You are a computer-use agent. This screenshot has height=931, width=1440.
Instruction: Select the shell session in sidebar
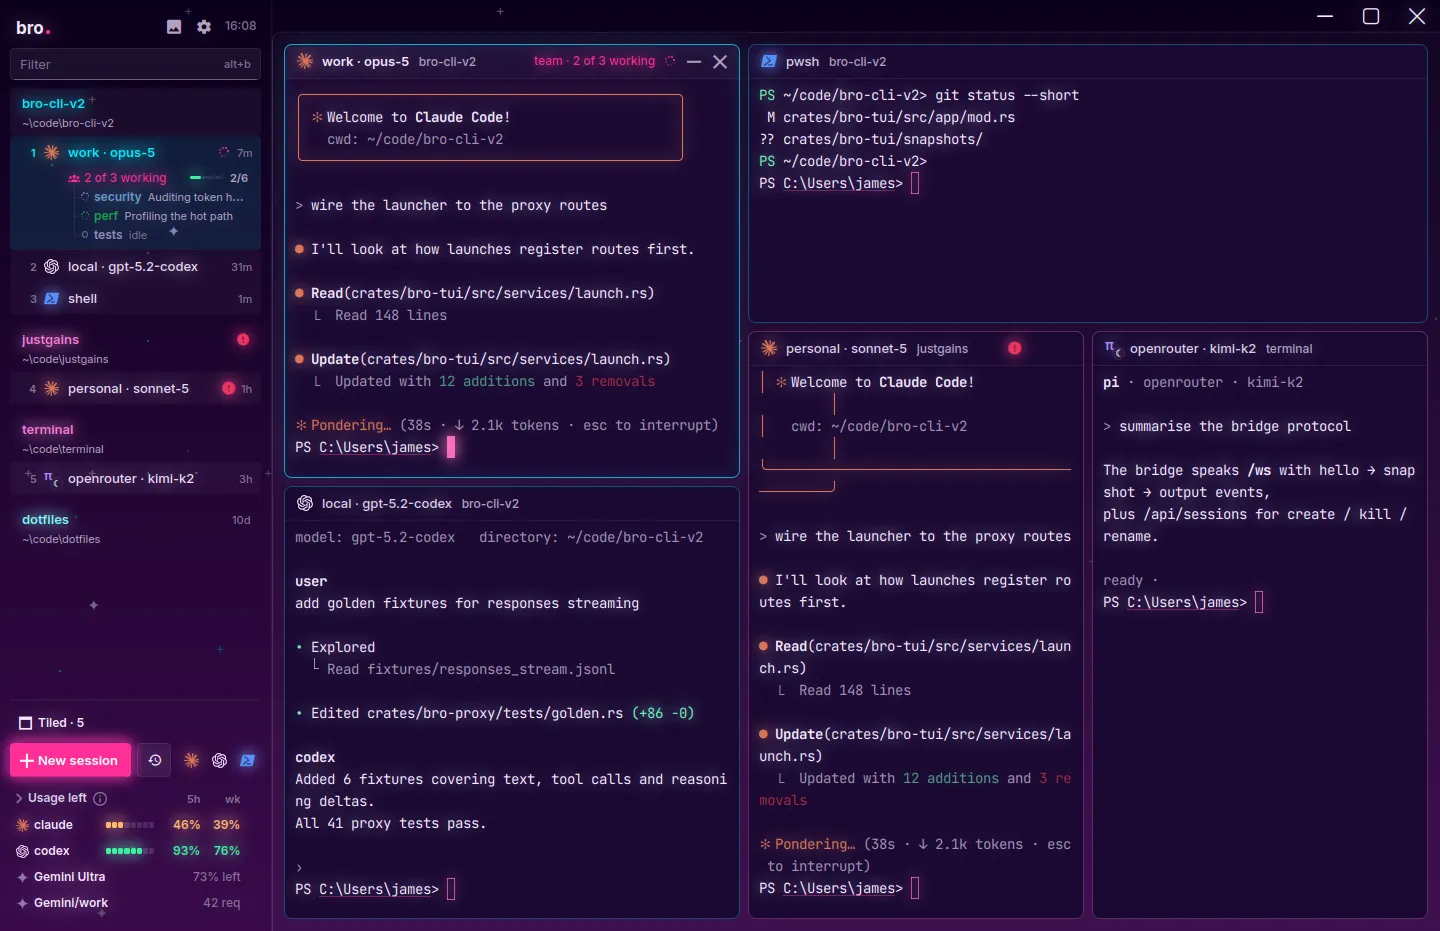[x=136, y=299]
